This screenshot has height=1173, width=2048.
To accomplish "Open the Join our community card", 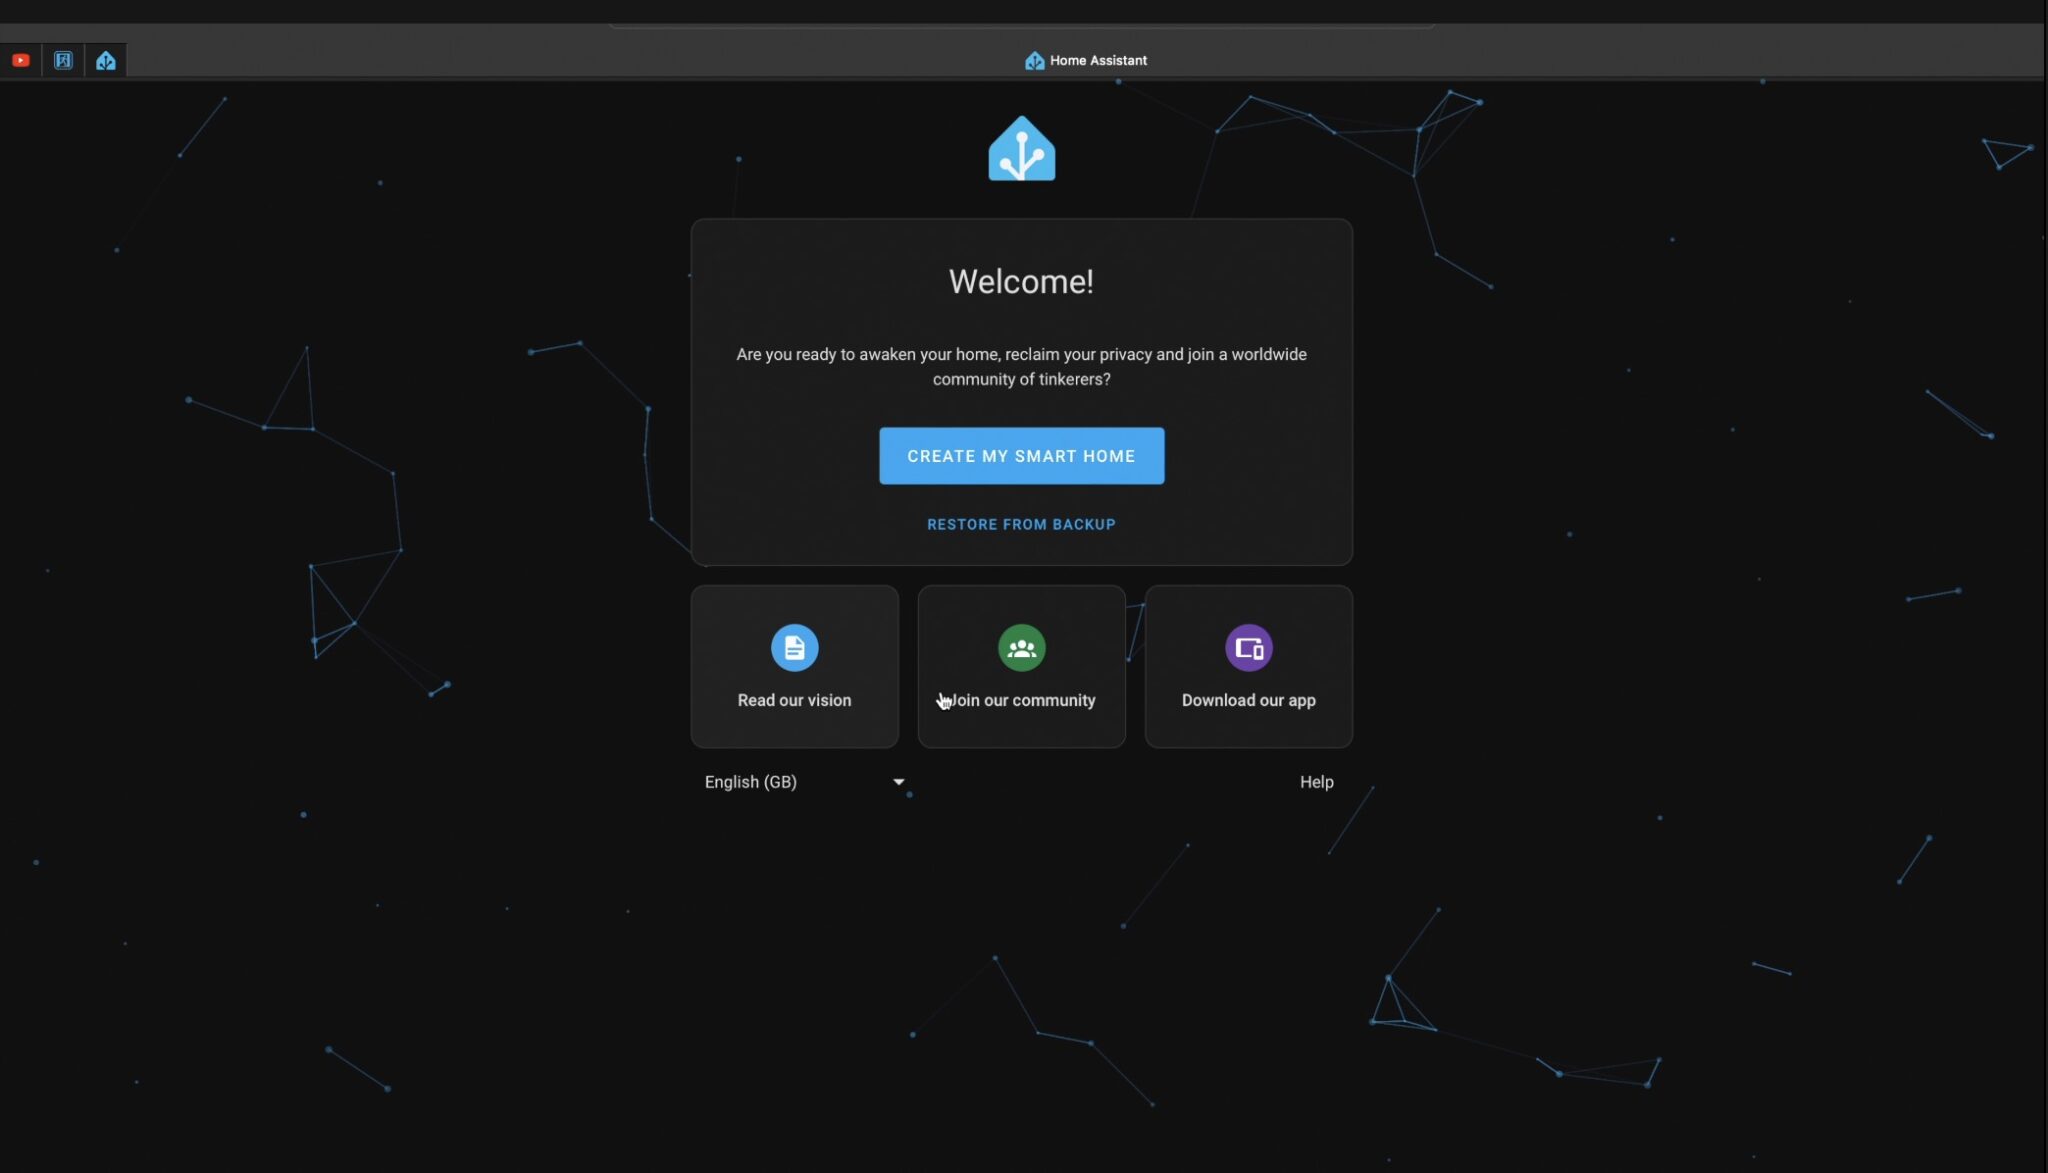I will coord(1021,666).
